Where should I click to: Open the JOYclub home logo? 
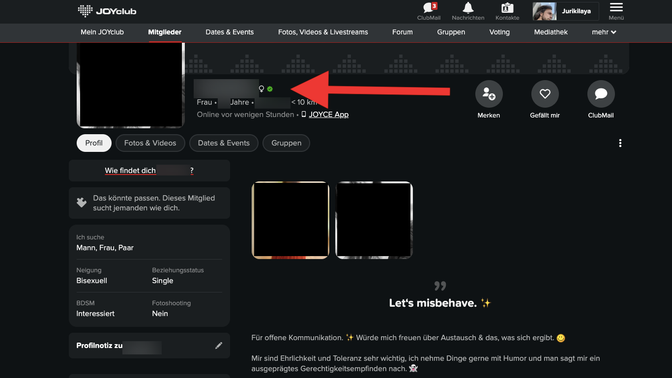[107, 11]
